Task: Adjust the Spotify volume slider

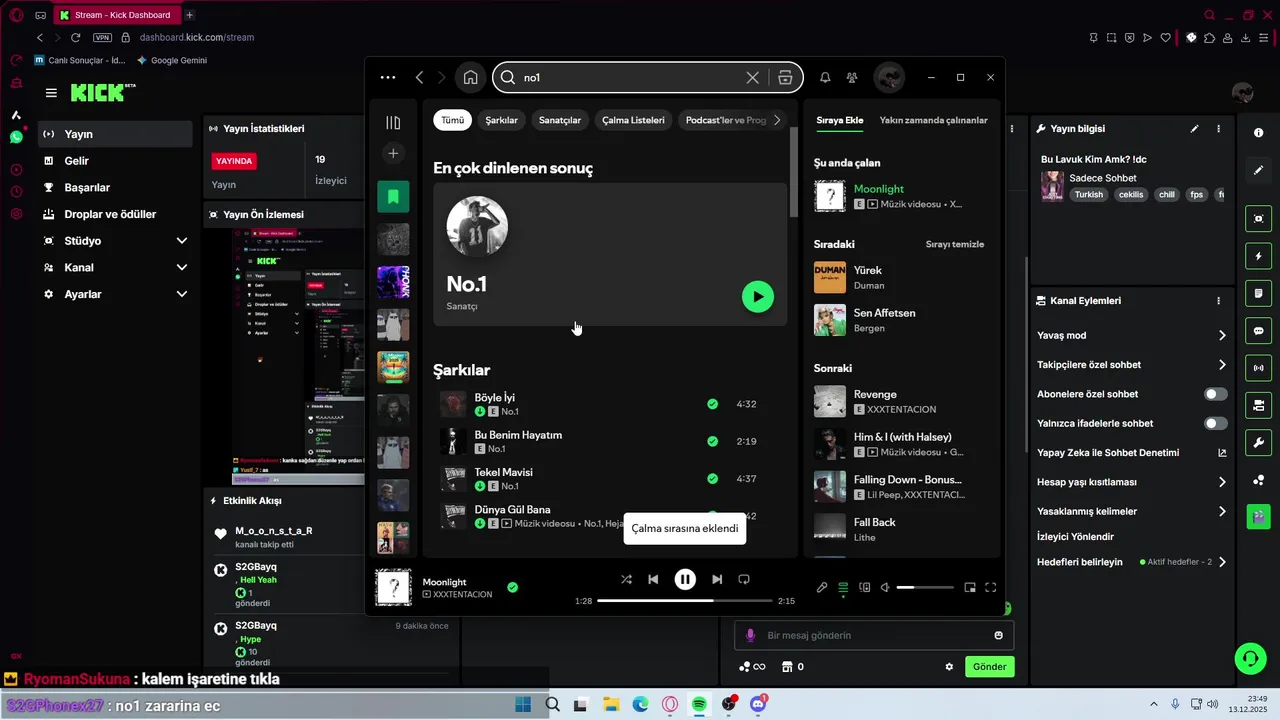Action: (x=923, y=588)
